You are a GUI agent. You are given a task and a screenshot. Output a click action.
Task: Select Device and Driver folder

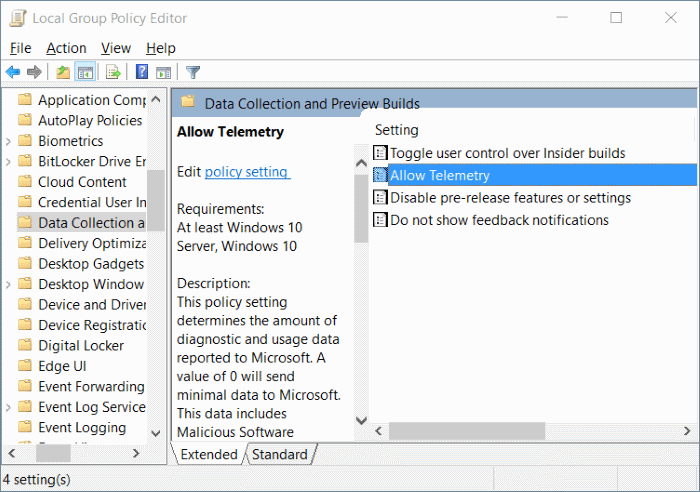92,304
